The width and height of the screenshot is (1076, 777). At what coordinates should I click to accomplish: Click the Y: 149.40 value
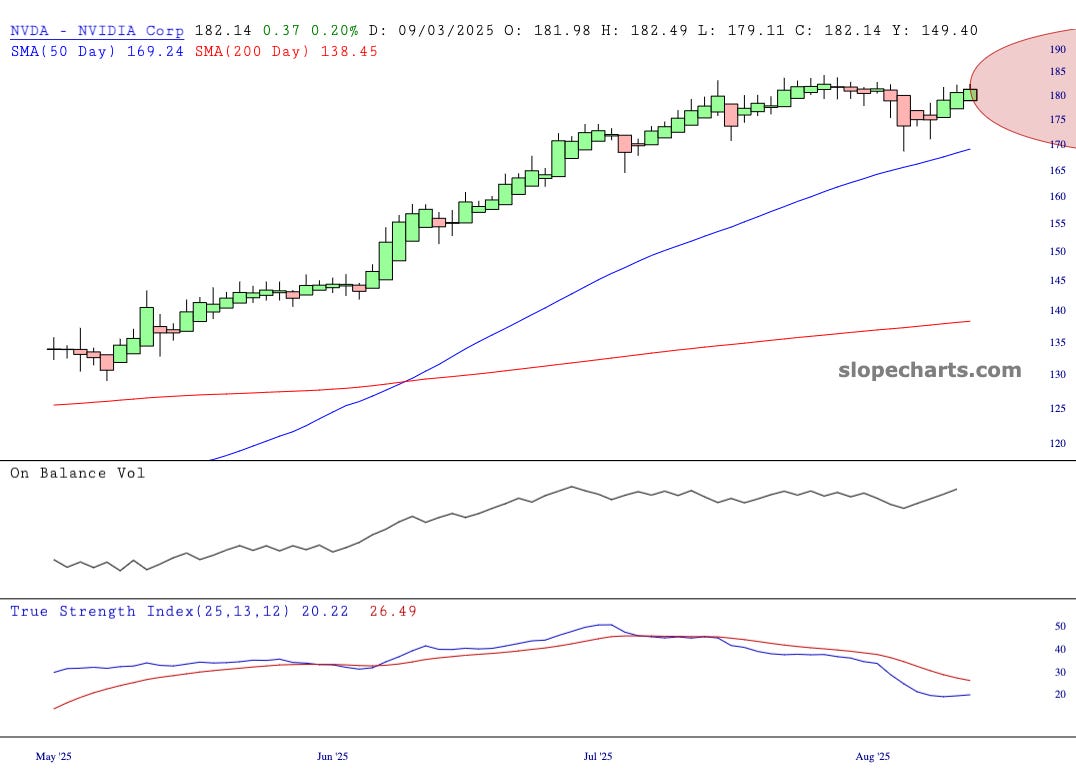[x=935, y=31]
